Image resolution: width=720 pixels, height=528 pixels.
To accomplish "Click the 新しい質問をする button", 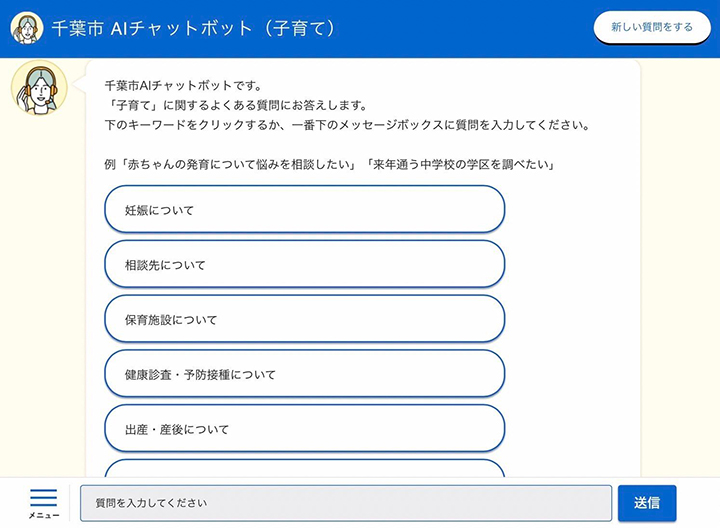I will coord(651,28).
